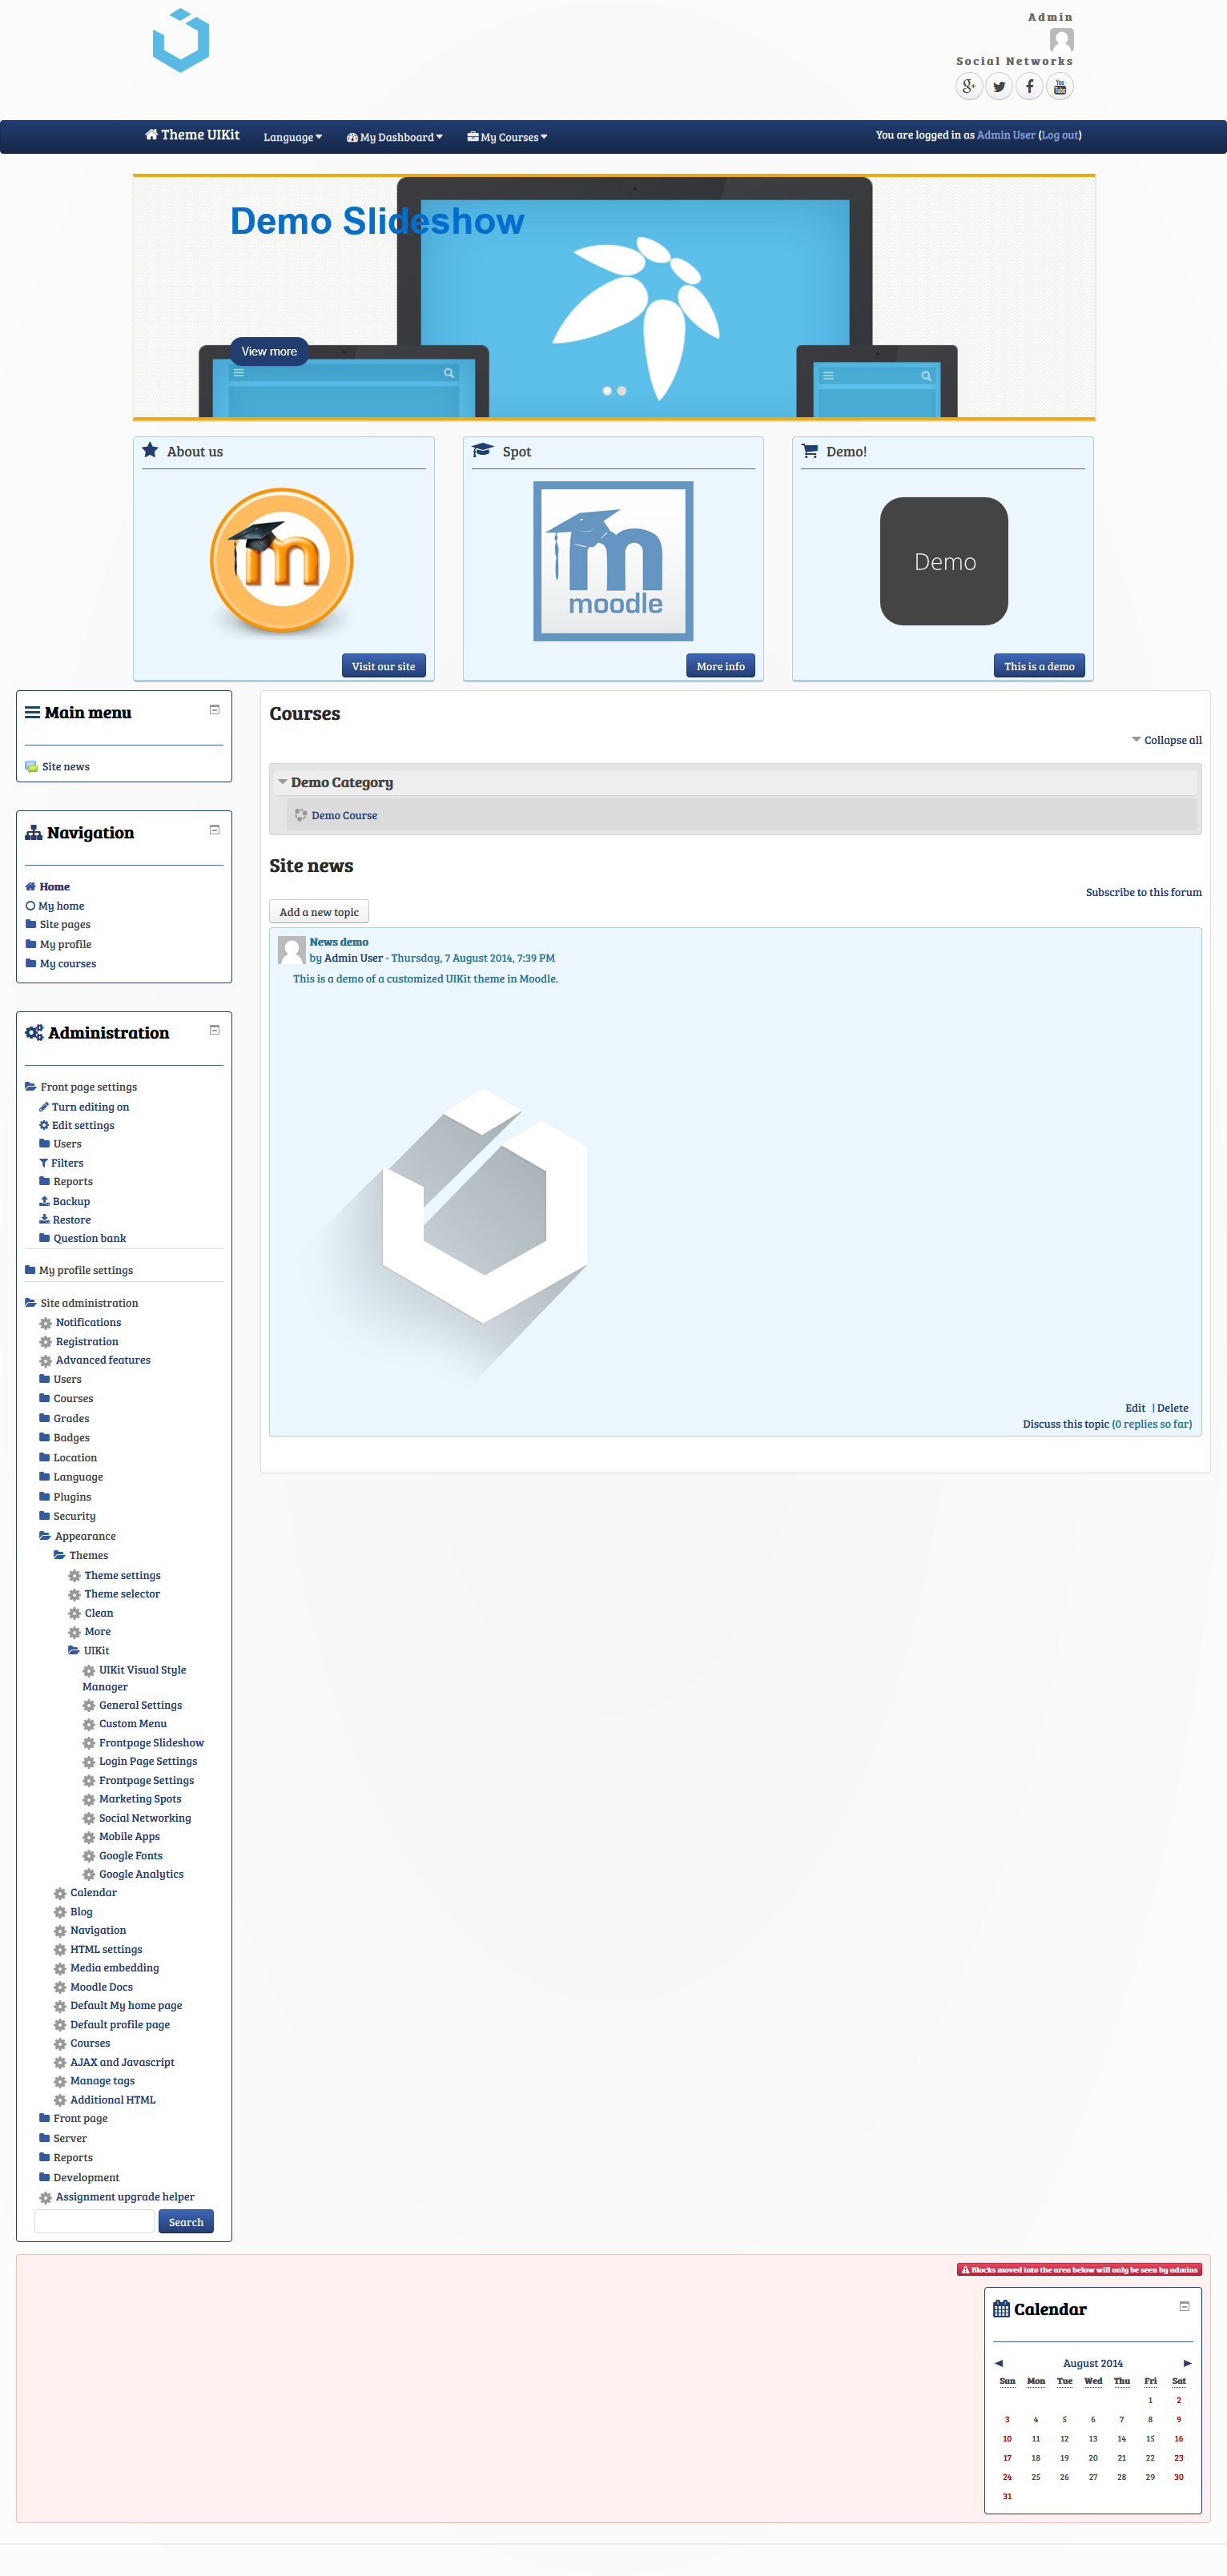Click the Admin user avatar in header
Viewport: 1227px width, 2576px height.
tap(1061, 39)
